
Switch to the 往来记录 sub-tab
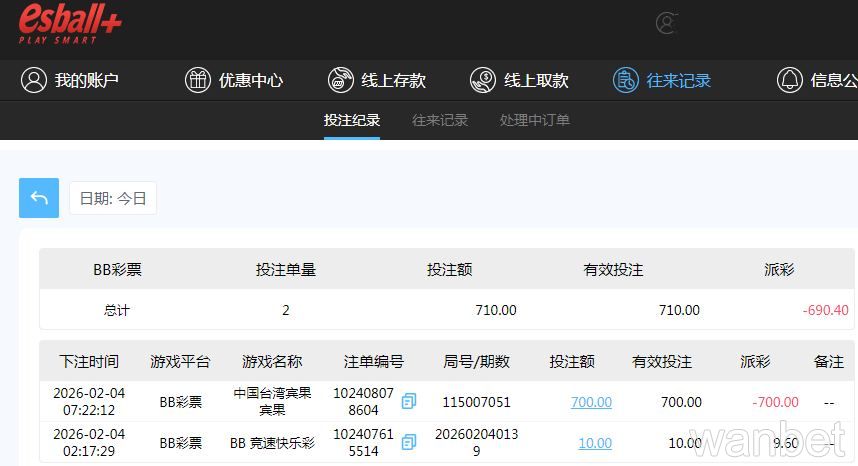coord(440,120)
